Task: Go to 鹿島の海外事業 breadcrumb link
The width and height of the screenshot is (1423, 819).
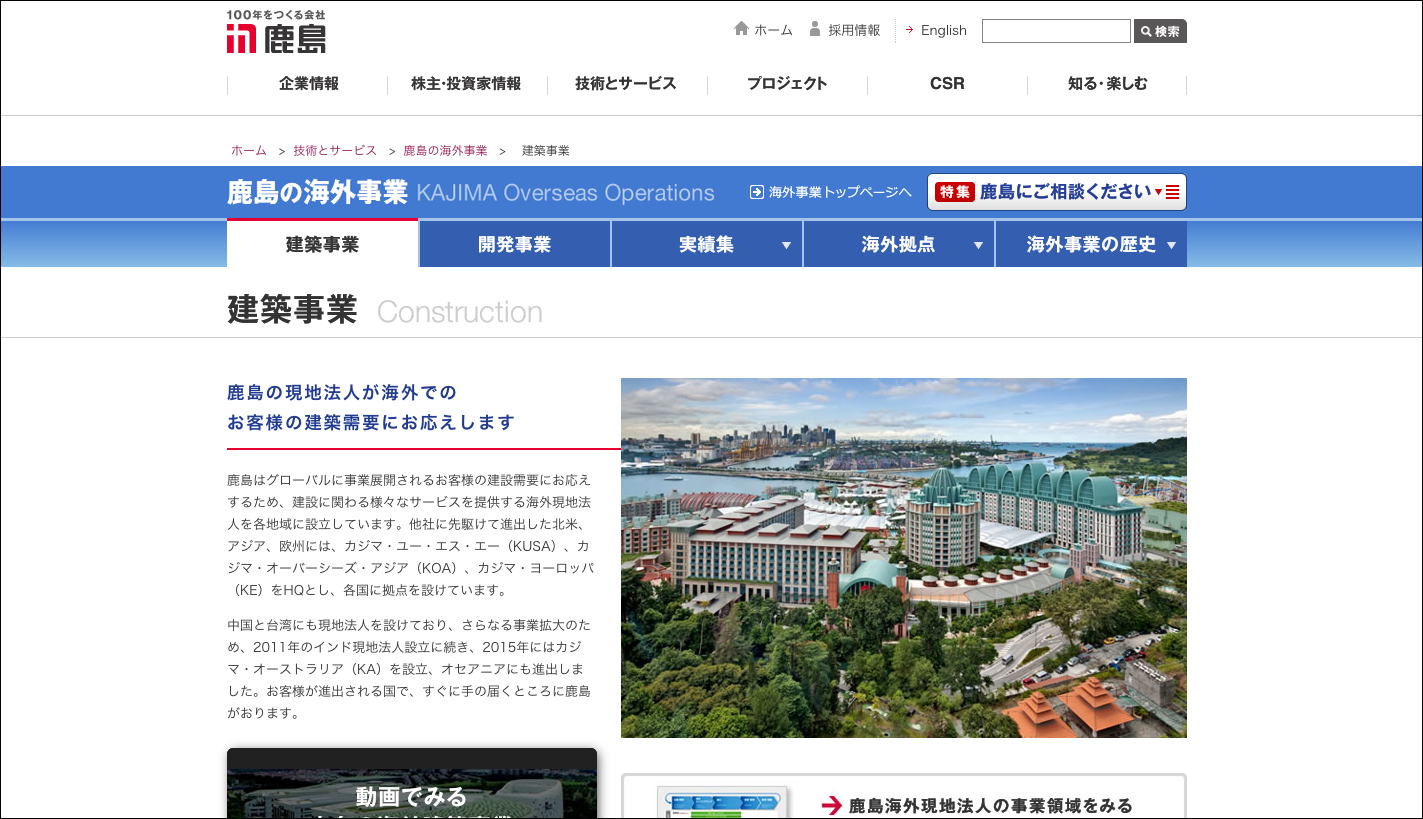Action: (445, 151)
